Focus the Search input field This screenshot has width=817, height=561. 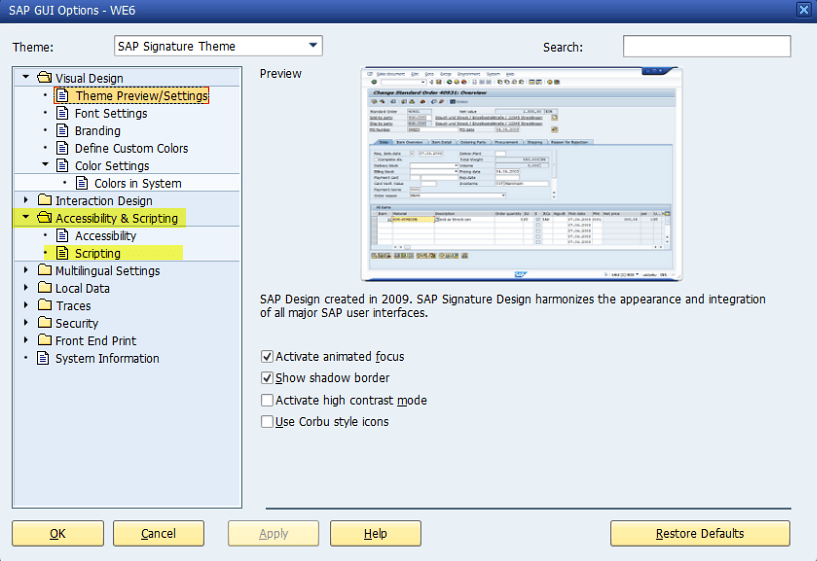click(x=707, y=46)
